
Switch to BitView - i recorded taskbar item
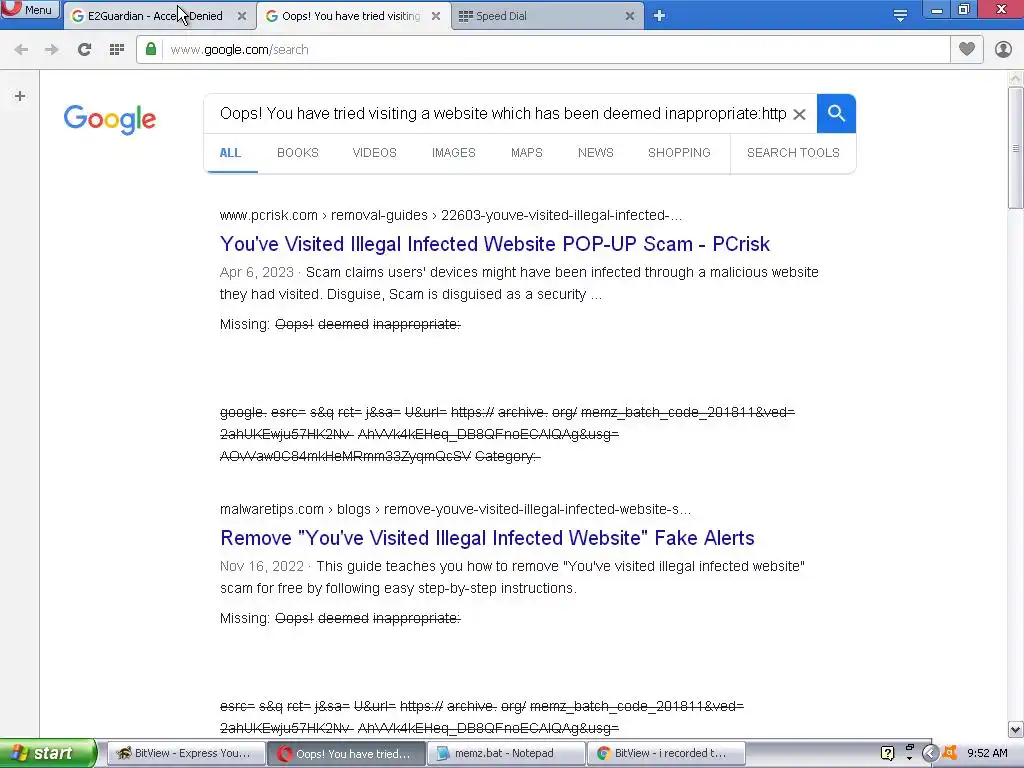tap(666, 753)
